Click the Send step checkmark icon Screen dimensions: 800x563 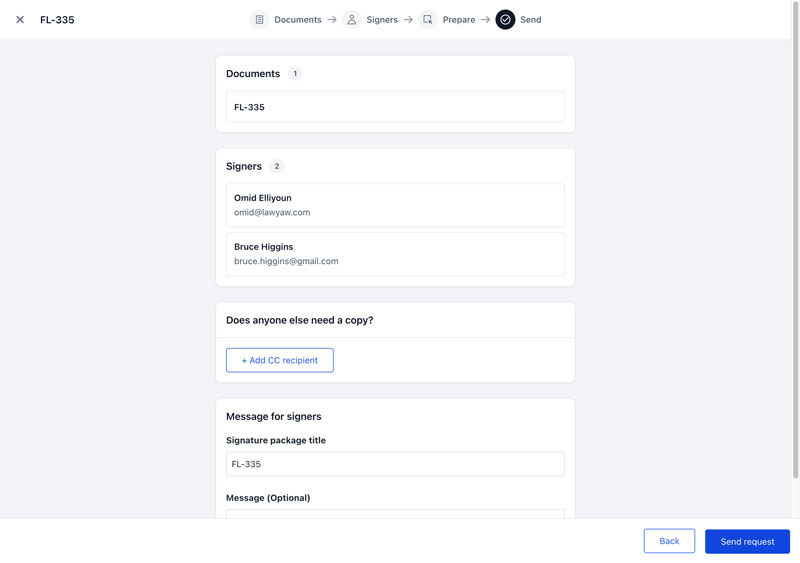(x=505, y=20)
